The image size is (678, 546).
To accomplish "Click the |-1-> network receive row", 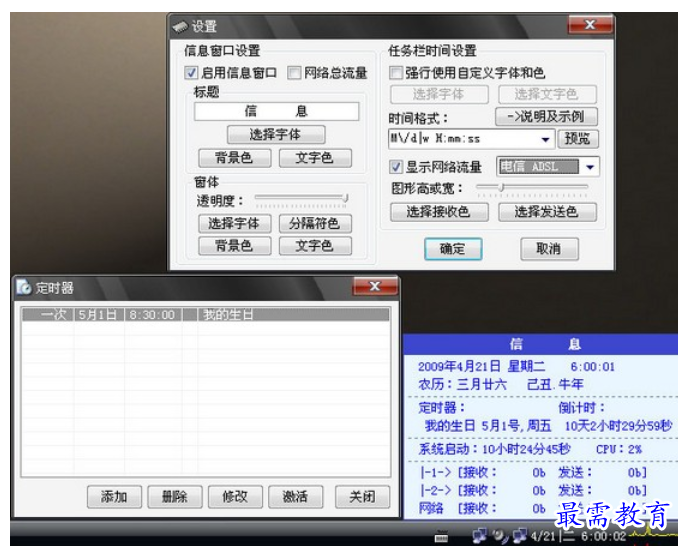I will coord(533,473).
